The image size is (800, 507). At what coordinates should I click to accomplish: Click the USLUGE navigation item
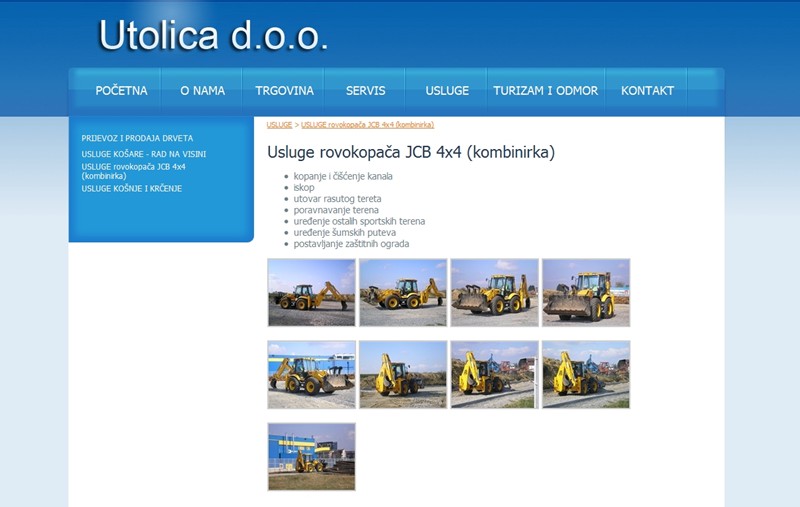coord(447,91)
